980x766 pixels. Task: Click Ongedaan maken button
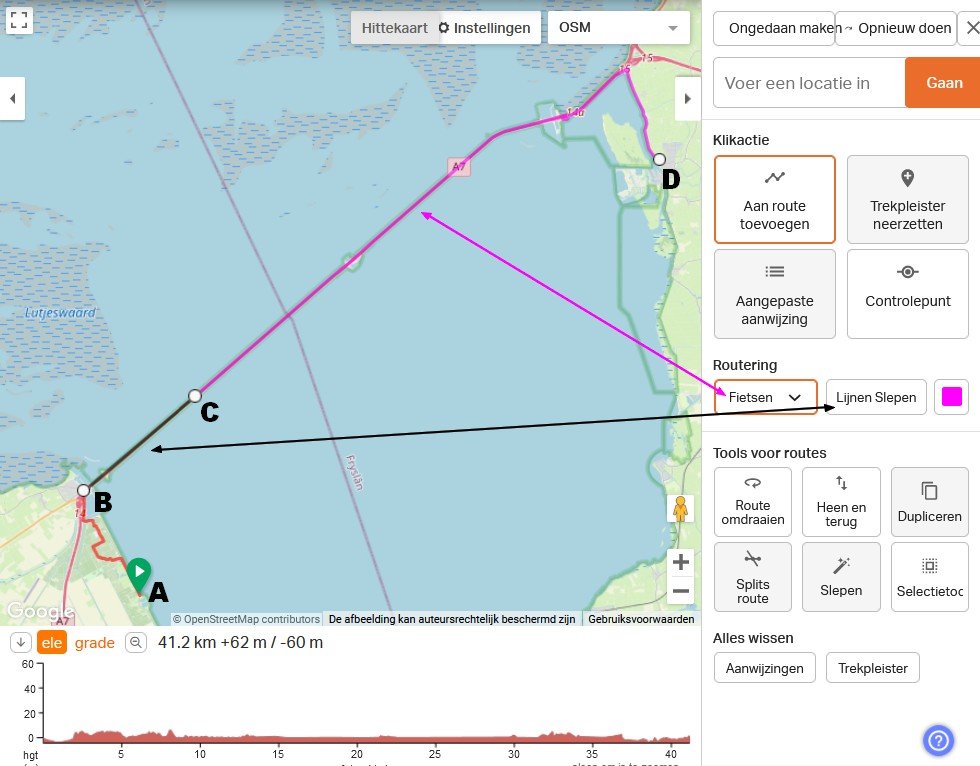[x=773, y=28]
